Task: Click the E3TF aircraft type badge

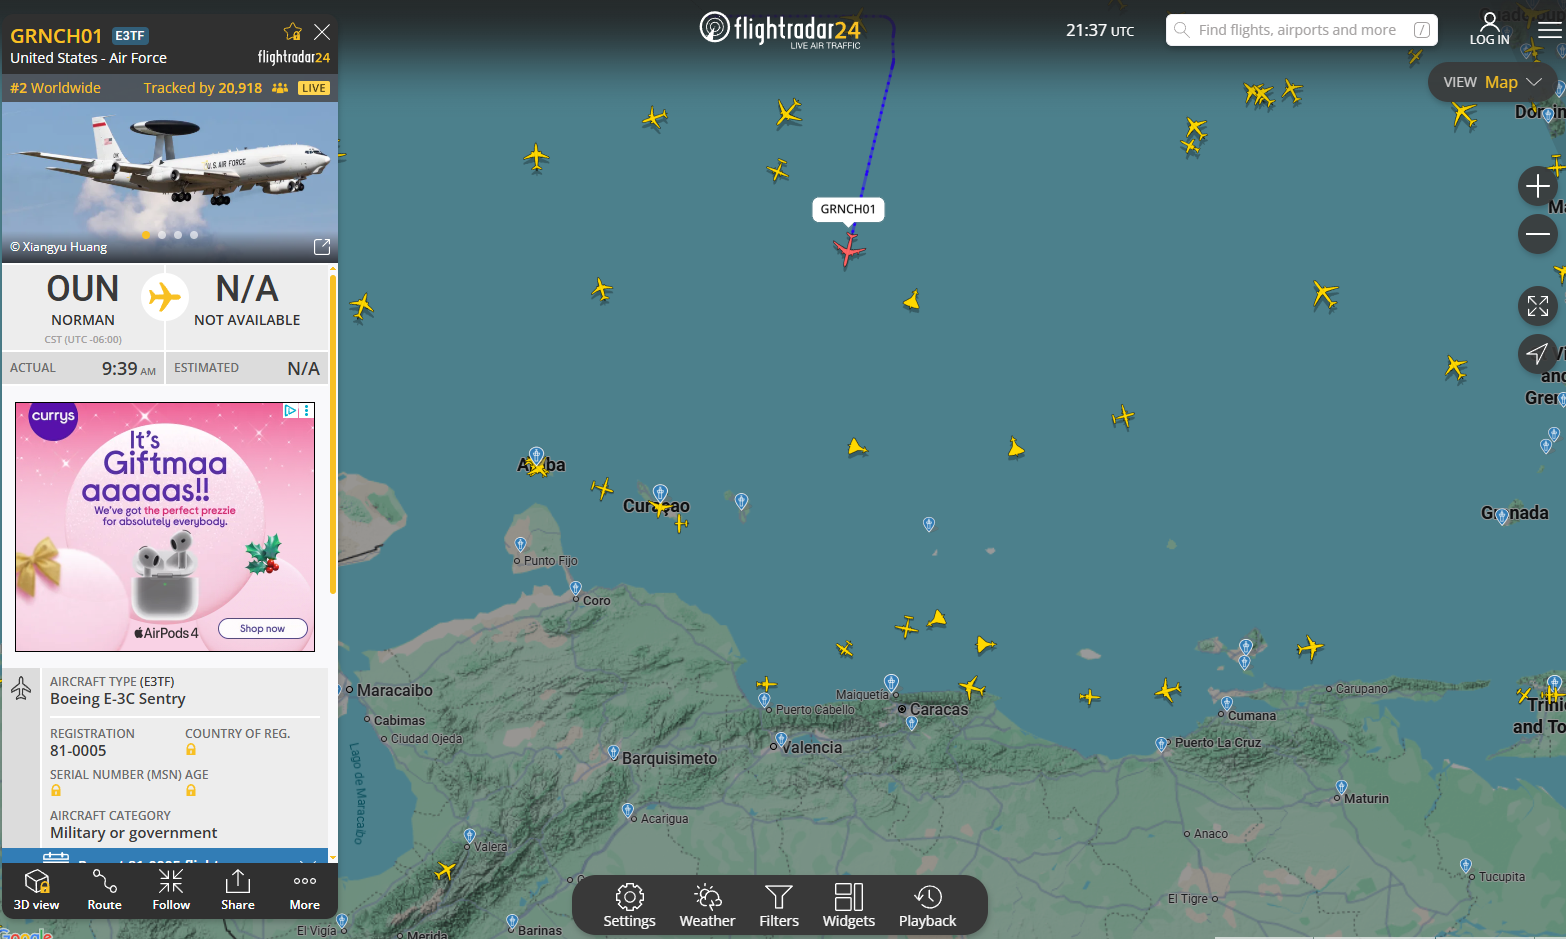Action: [x=130, y=36]
